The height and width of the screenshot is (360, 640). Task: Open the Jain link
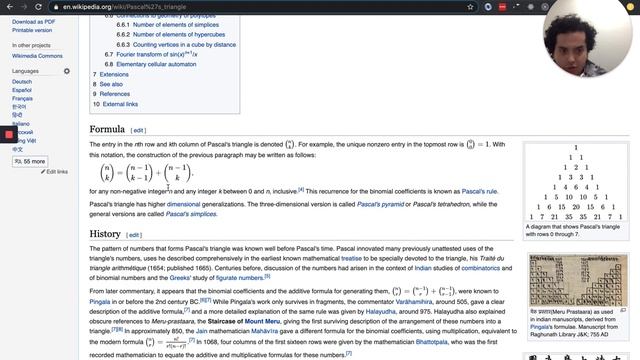click(x=201, y=331)
